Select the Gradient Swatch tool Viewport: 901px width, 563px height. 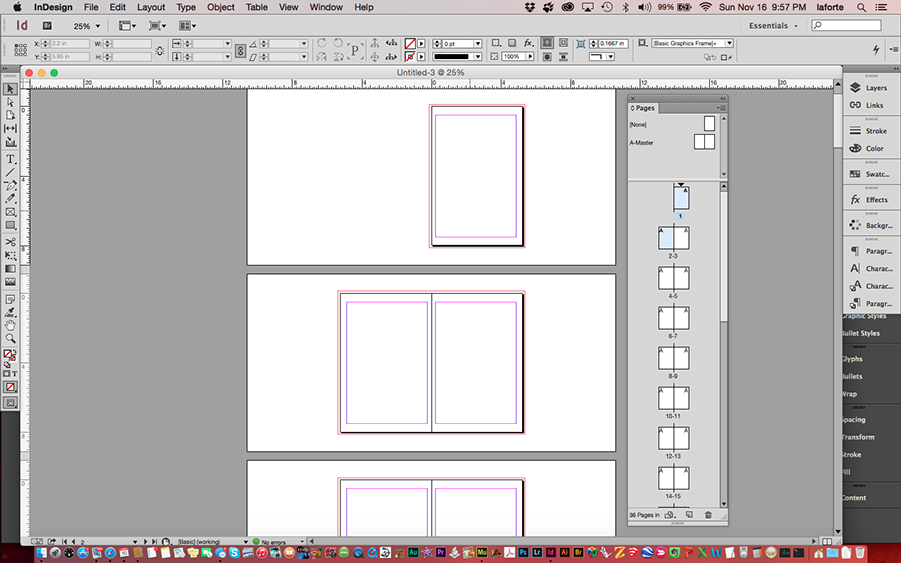tap(10, 268)
